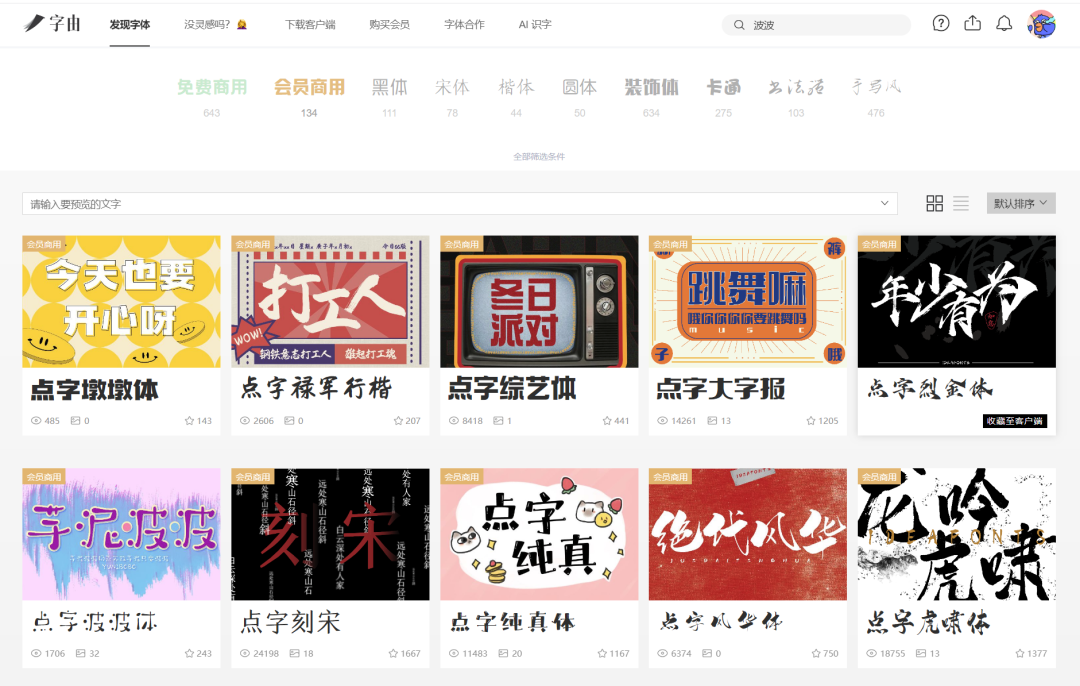Expand the preview text dropdown arrow

click(884, 204)
